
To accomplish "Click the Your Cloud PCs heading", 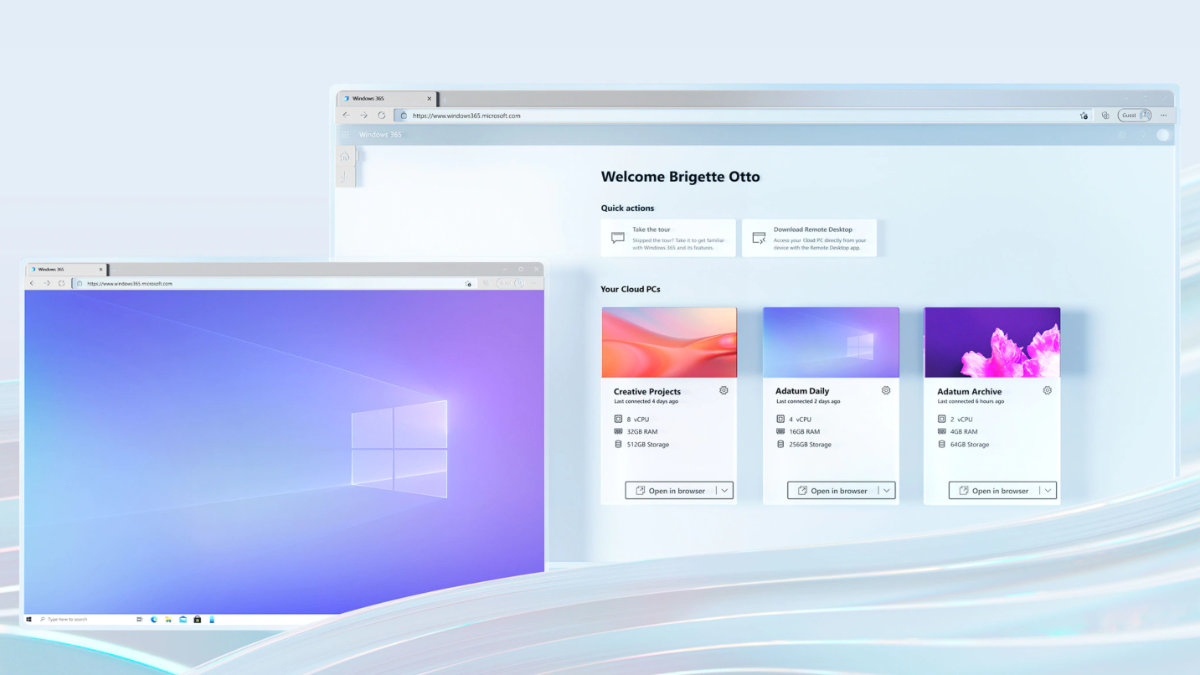I will coord(630,289).
